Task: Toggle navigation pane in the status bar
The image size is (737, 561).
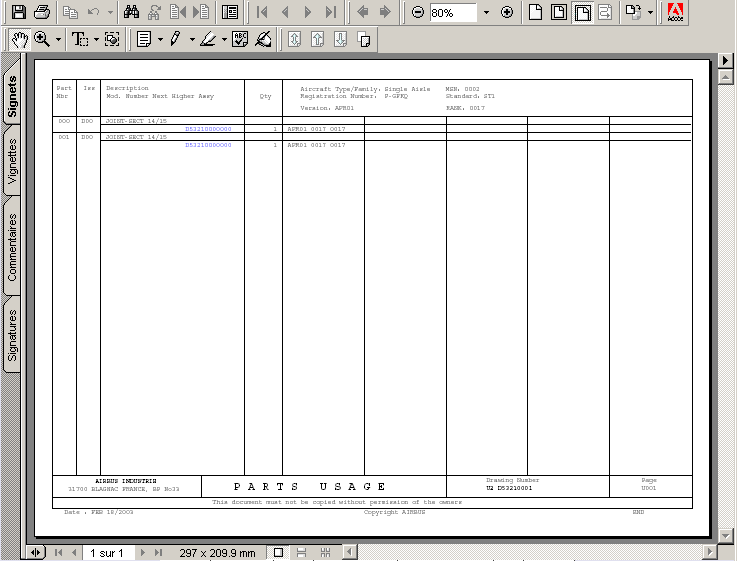Action: click(x=35, y=553)
